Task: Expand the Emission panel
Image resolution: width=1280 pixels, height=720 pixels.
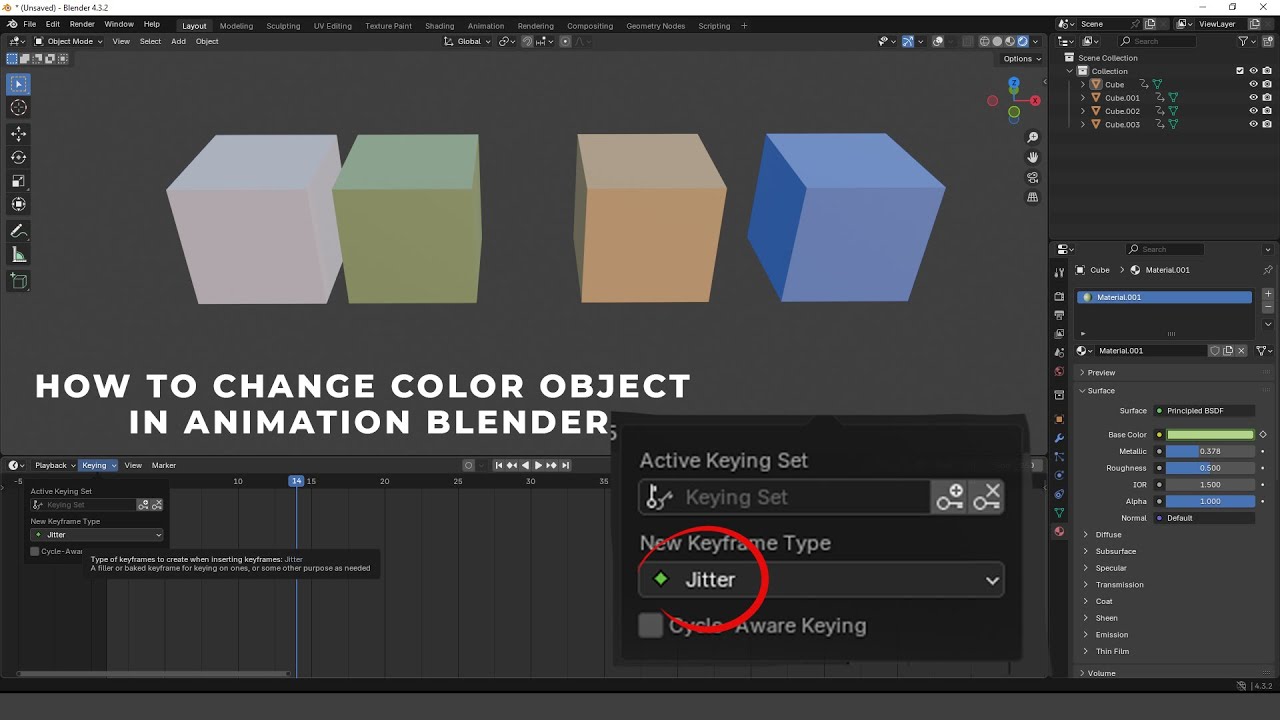Action: click(1111, 635)
